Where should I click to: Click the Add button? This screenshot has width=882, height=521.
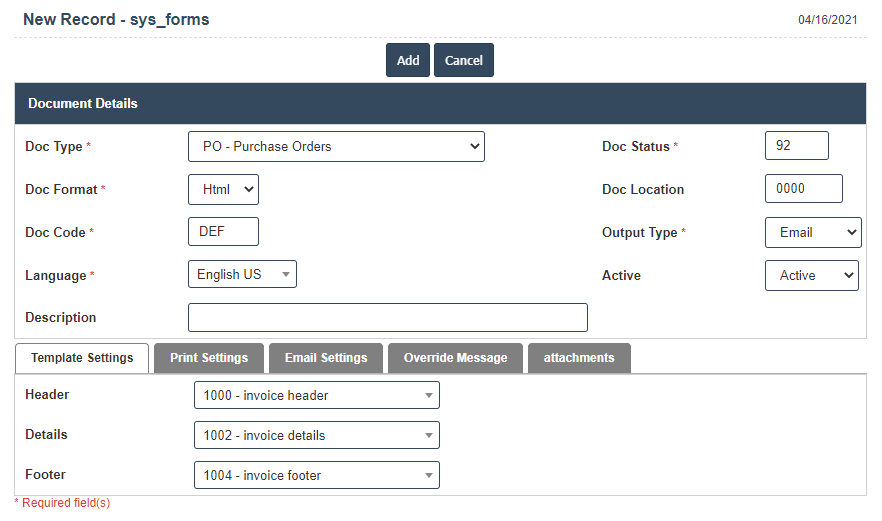point(408,60)
